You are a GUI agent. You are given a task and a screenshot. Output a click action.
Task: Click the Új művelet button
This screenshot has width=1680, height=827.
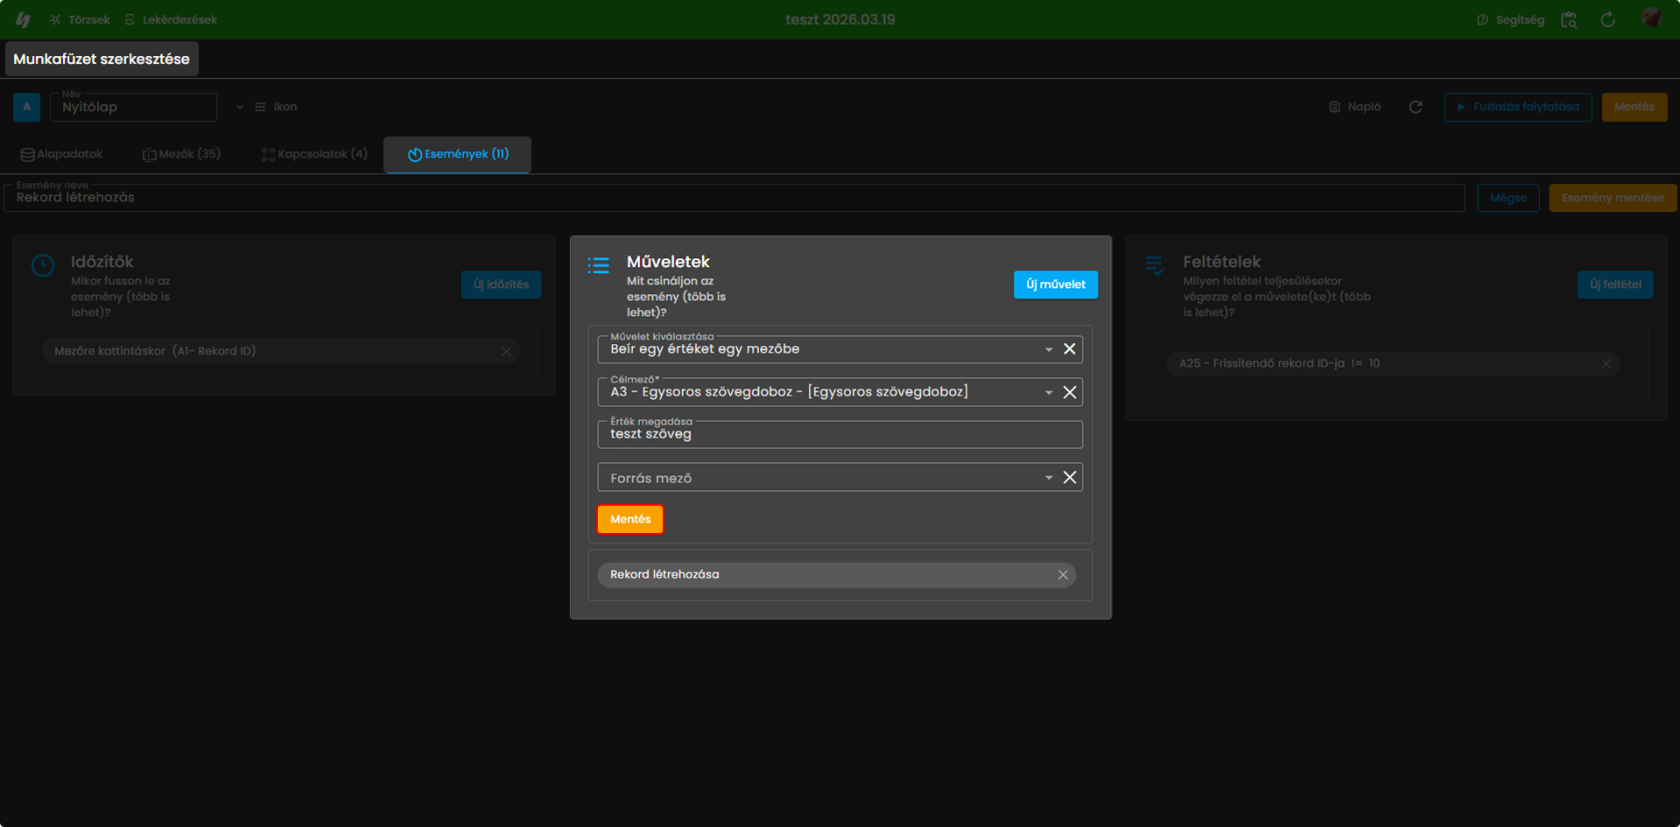1056,285
